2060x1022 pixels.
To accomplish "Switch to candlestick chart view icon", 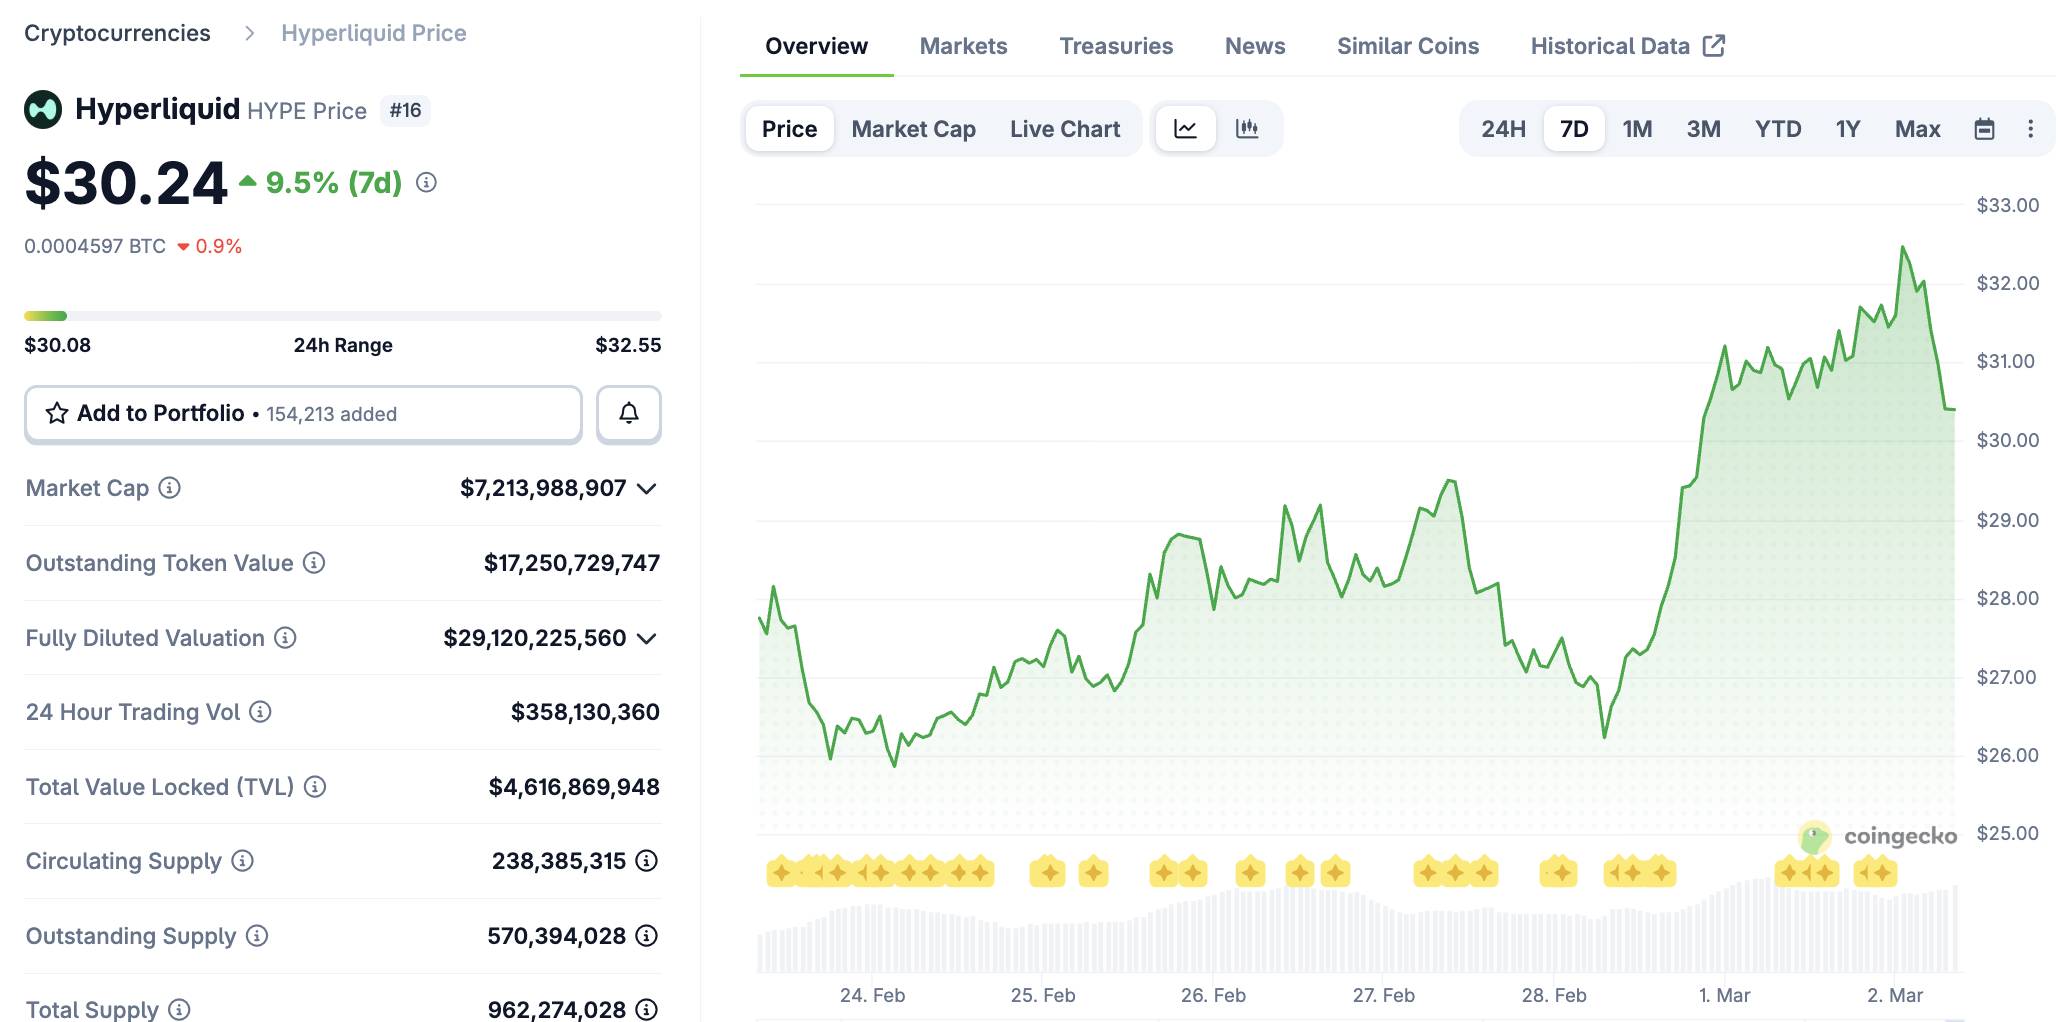I will [x=1246, y=129].
